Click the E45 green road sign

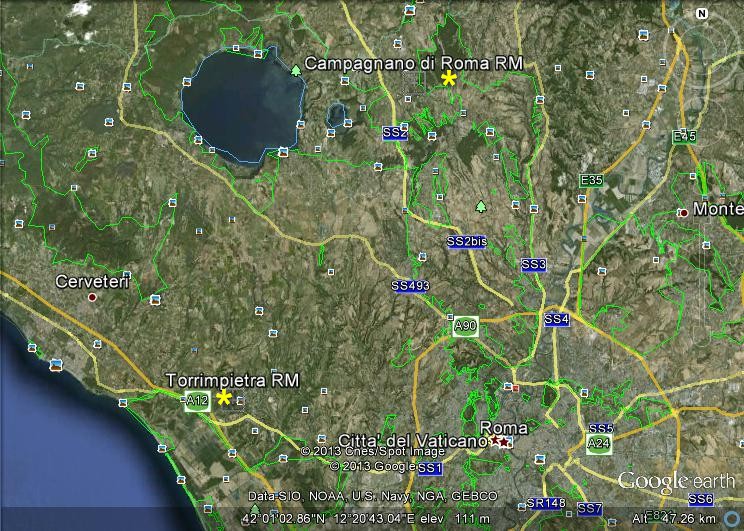point(684,136)
